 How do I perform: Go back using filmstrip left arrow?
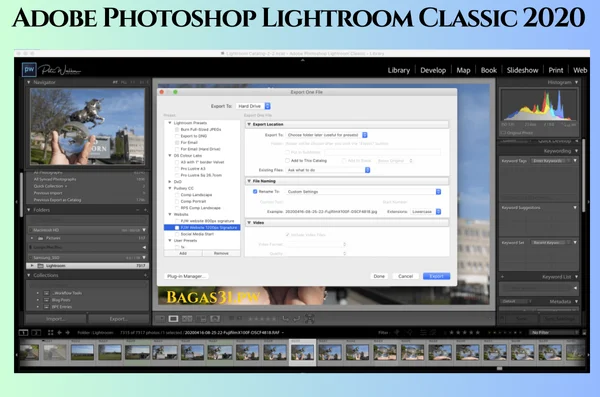tap(59, 333)
